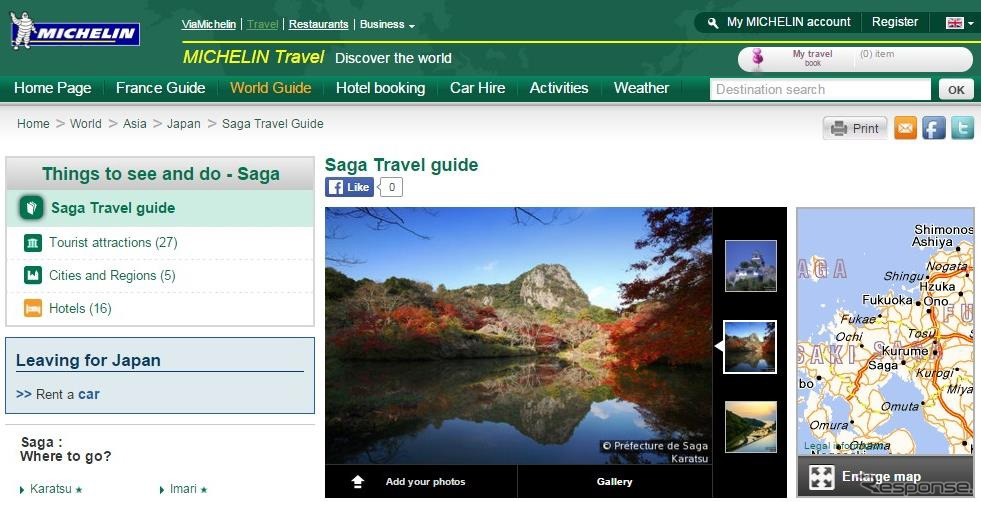Click Add your photos upload icon
This screenshot has width=984, height=506.
358,482
